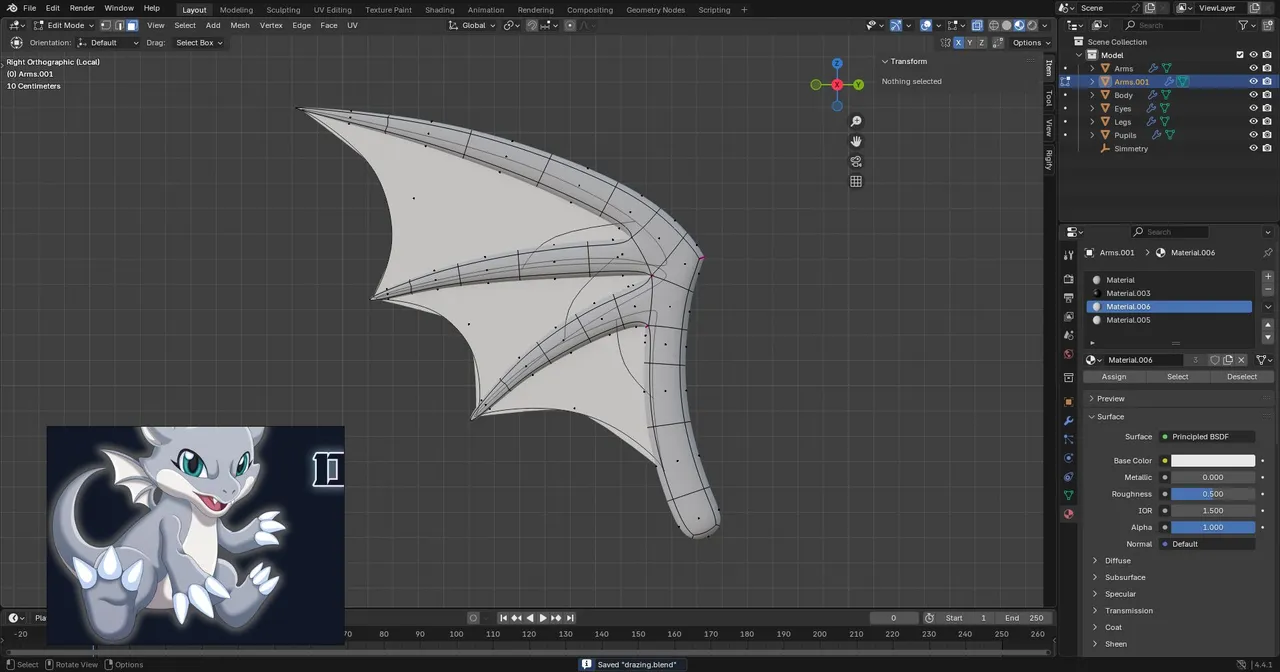
Task: Uncheck Model collection exclude checkbox
Action: [x=1240, y=55]
